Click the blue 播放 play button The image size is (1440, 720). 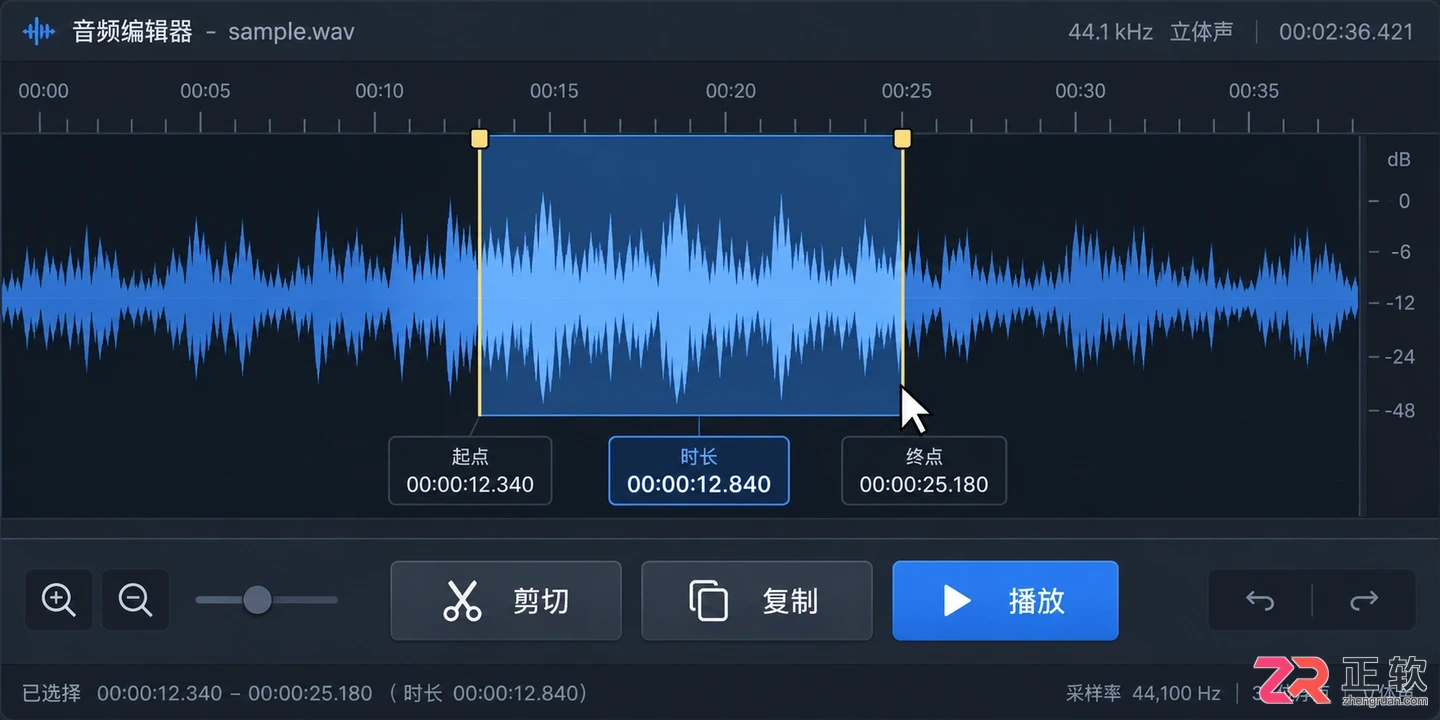pyautogui.click(x=1005, y=601)
